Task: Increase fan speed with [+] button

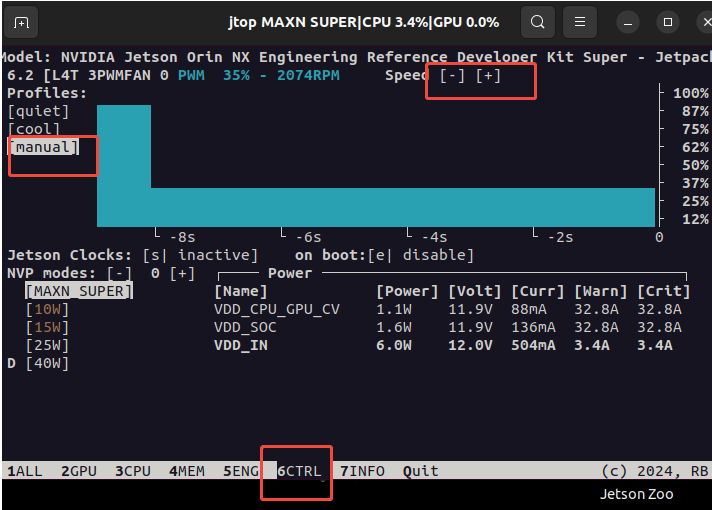Action: (488, 76)
